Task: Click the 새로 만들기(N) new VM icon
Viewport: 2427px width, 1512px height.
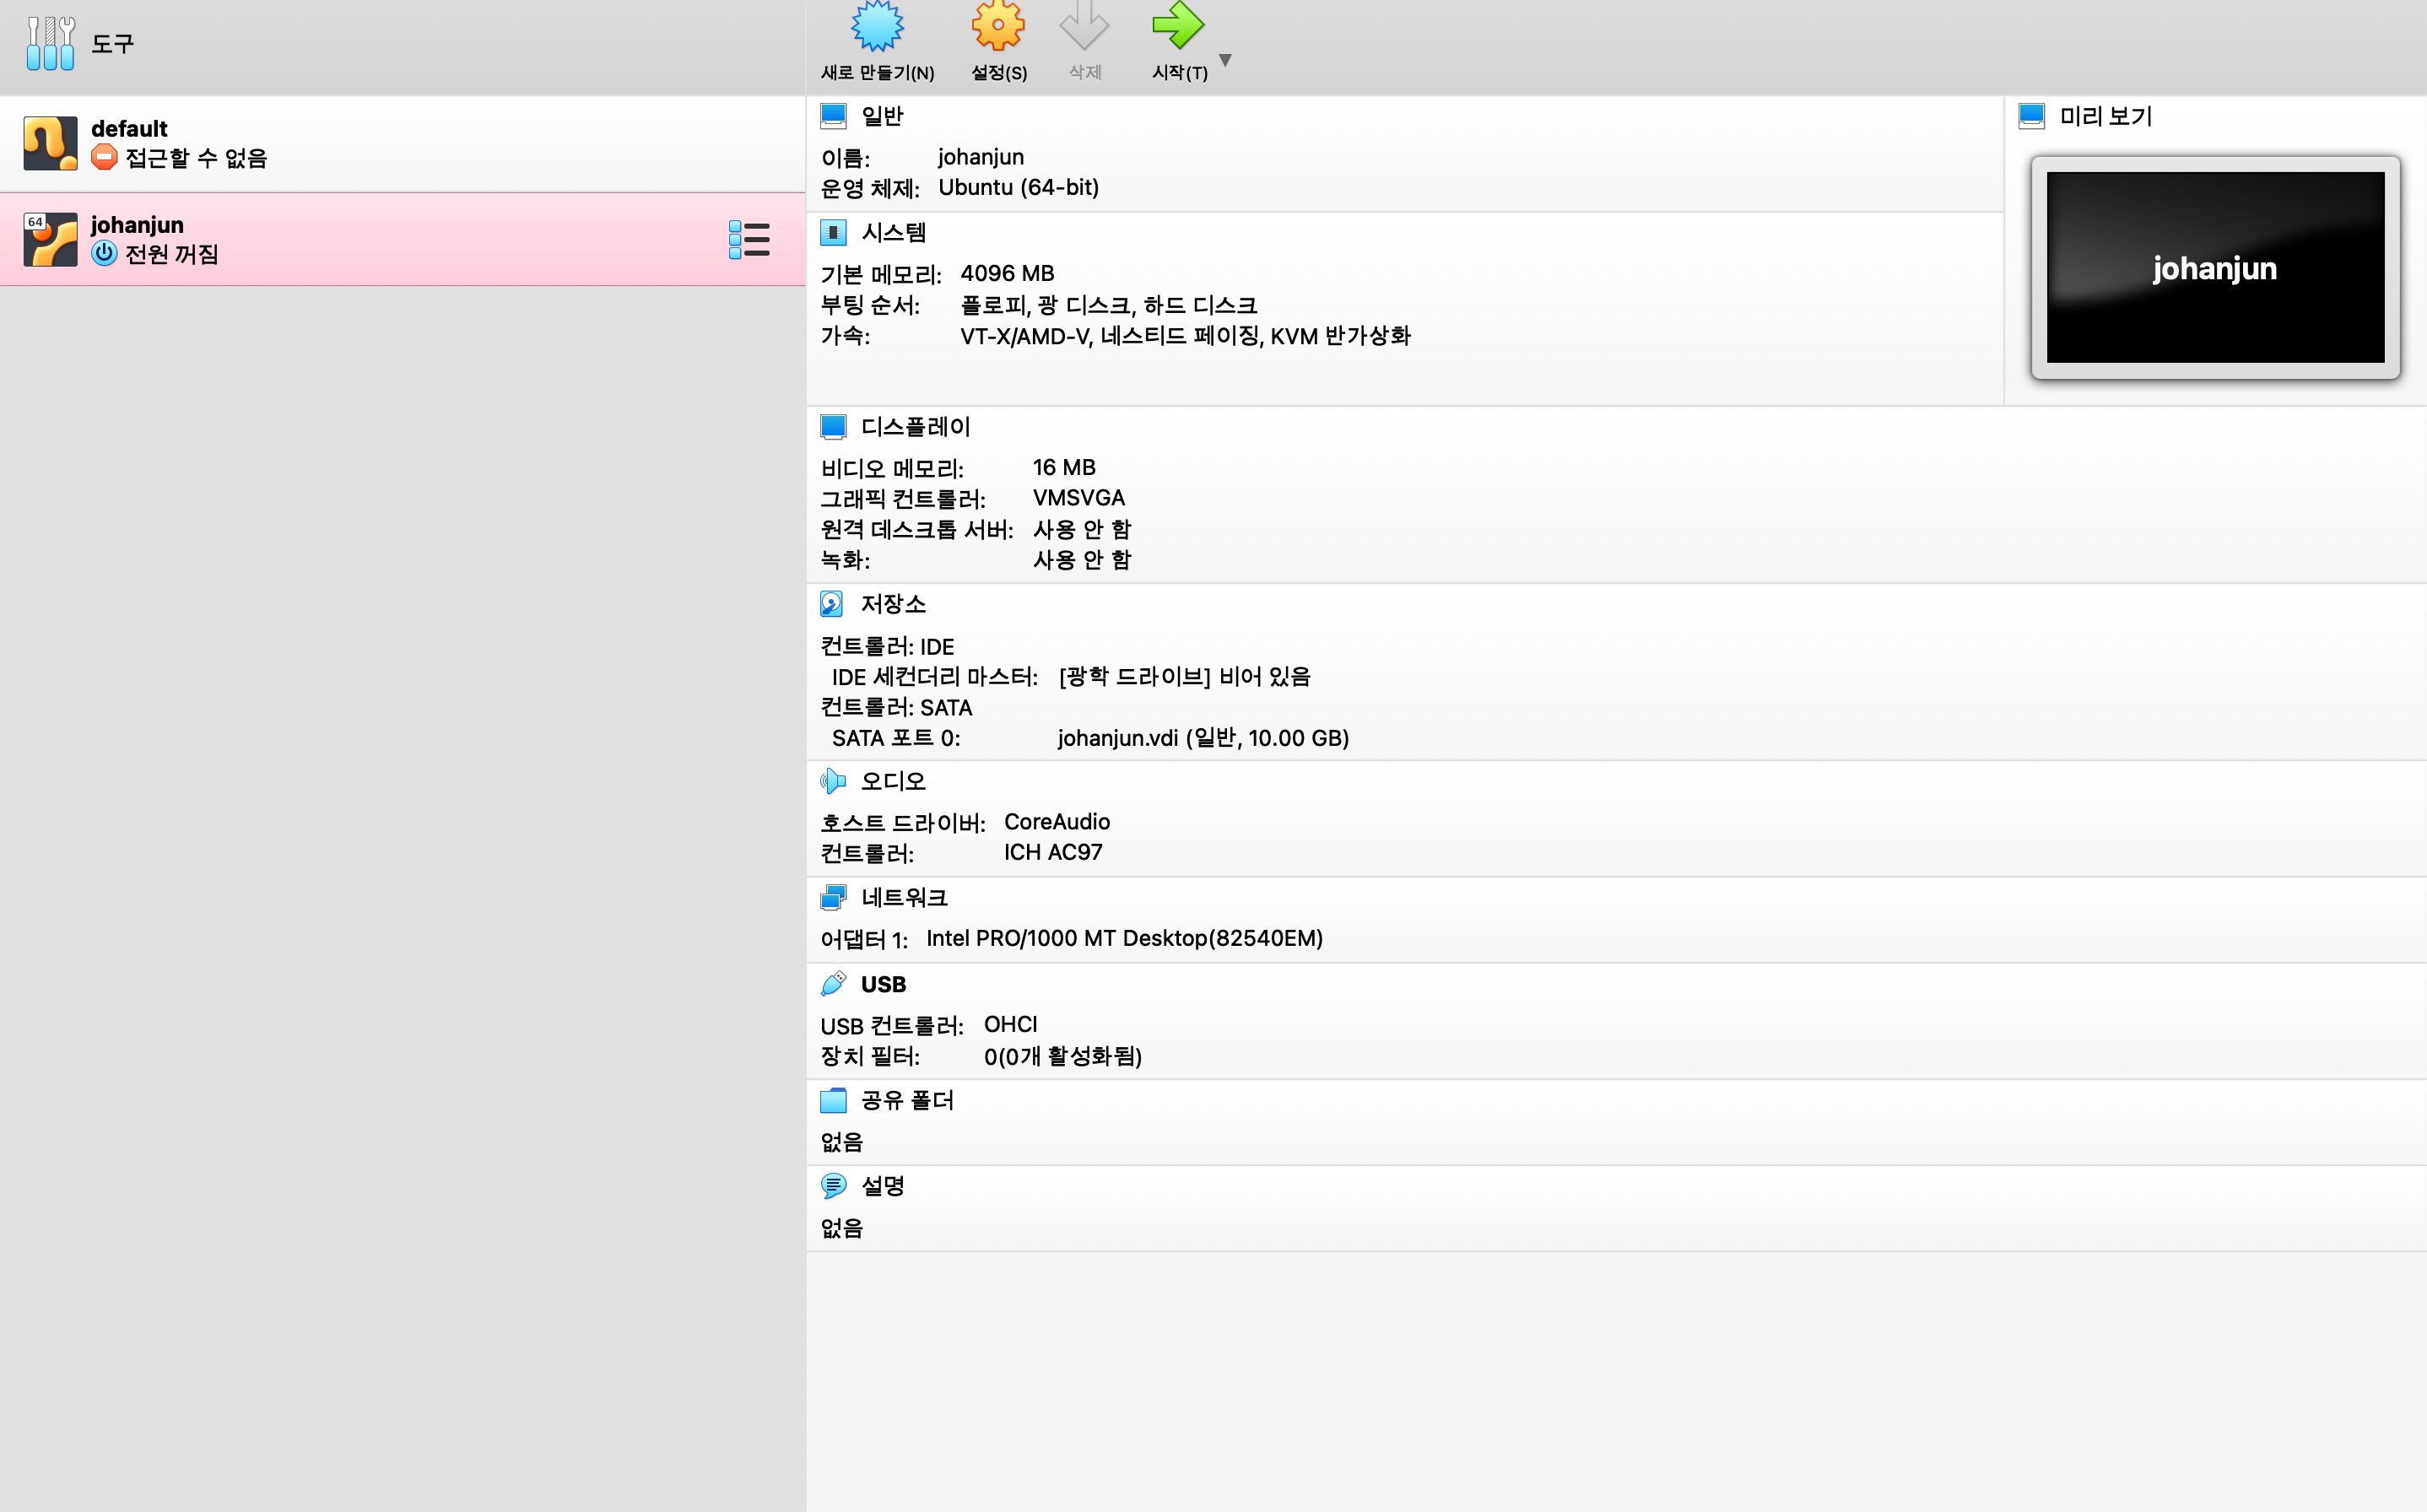Action: (877, 28)
